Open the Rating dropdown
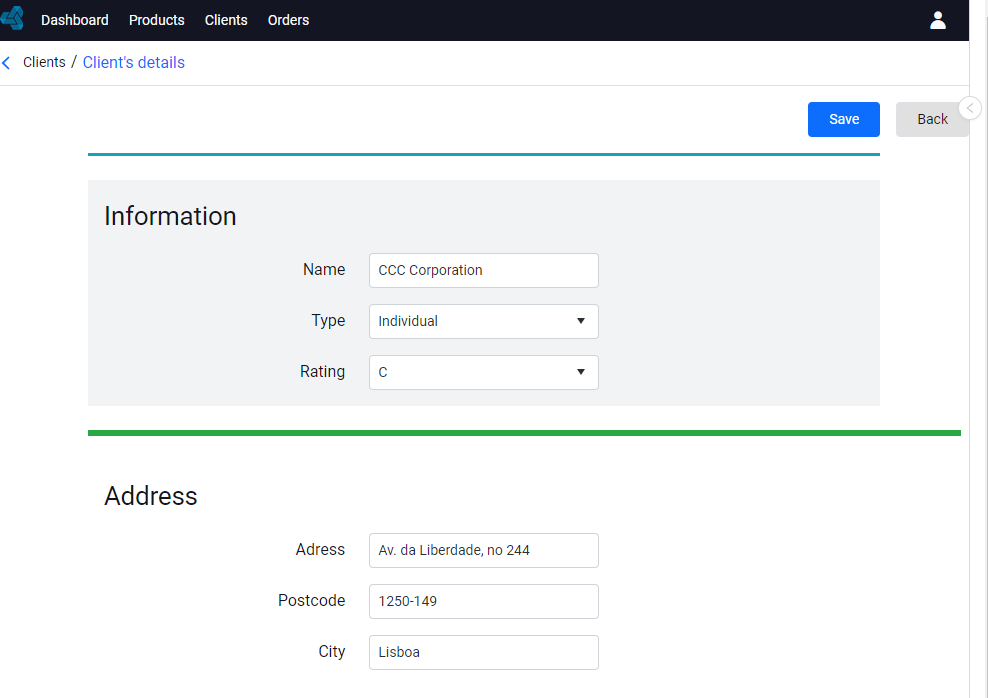 [483, 372]
